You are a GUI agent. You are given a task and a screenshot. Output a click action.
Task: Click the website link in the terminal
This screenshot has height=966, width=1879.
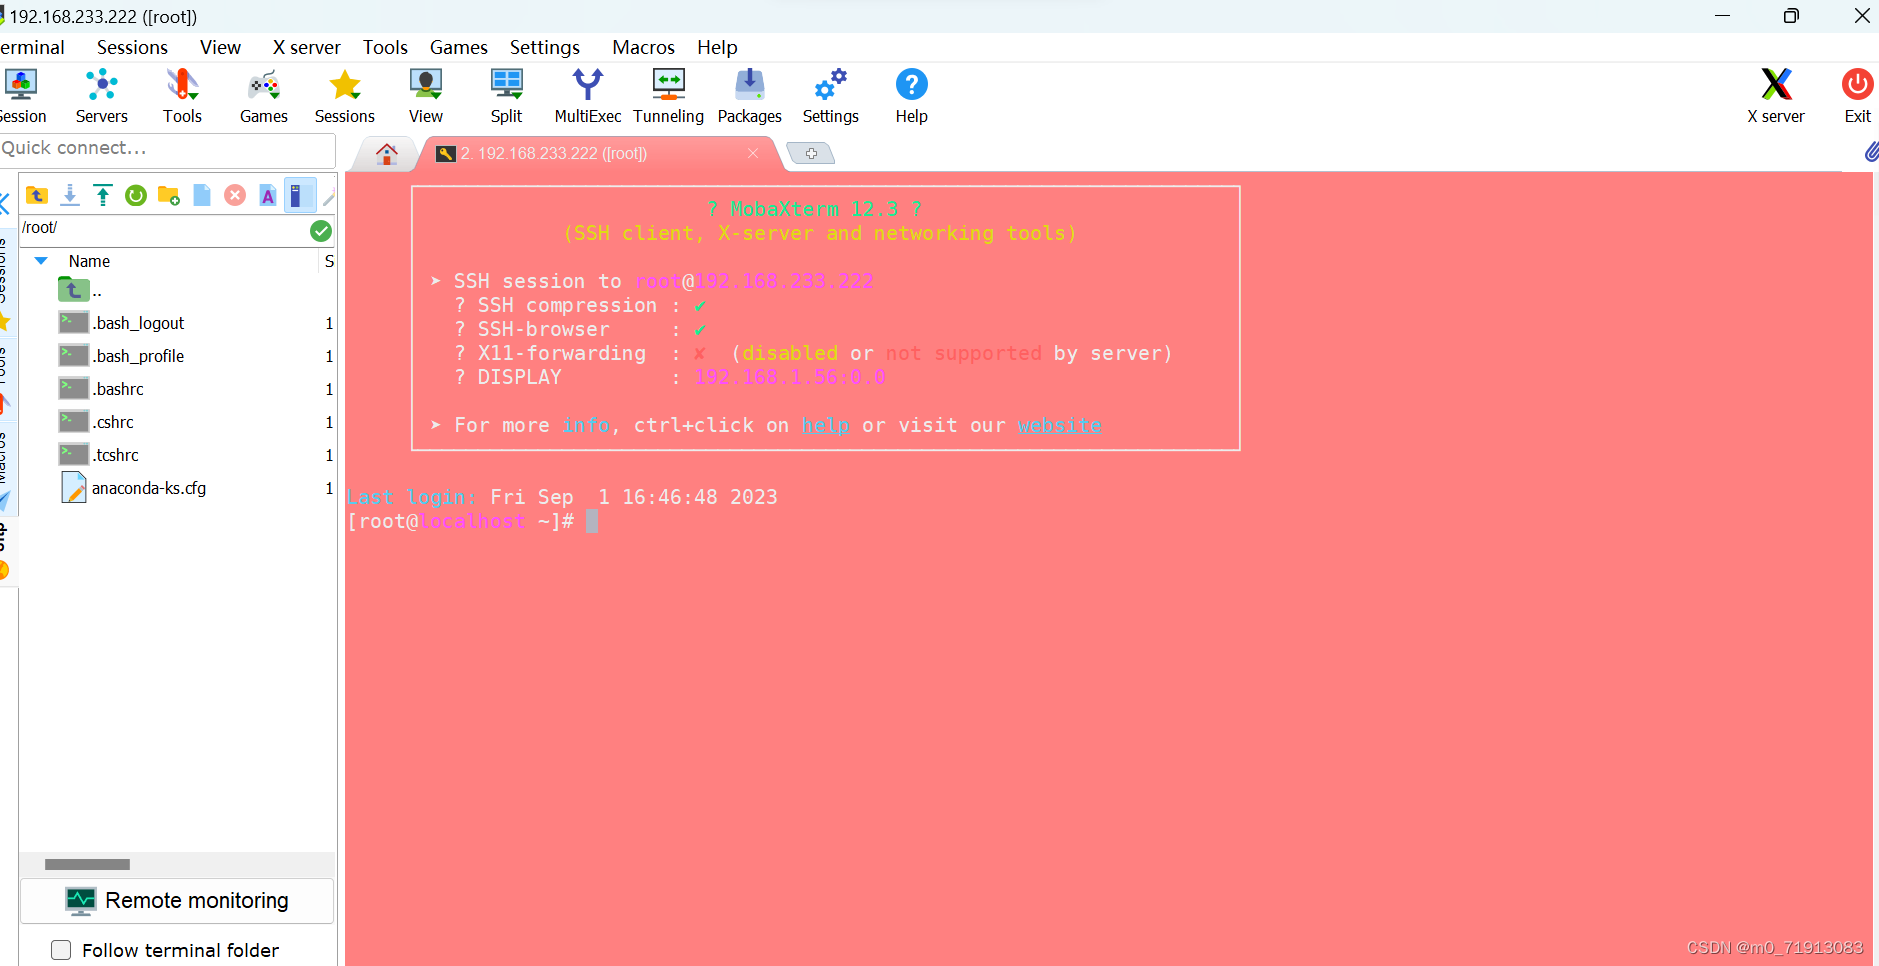pyautogui.click(x=1059, y=425)
